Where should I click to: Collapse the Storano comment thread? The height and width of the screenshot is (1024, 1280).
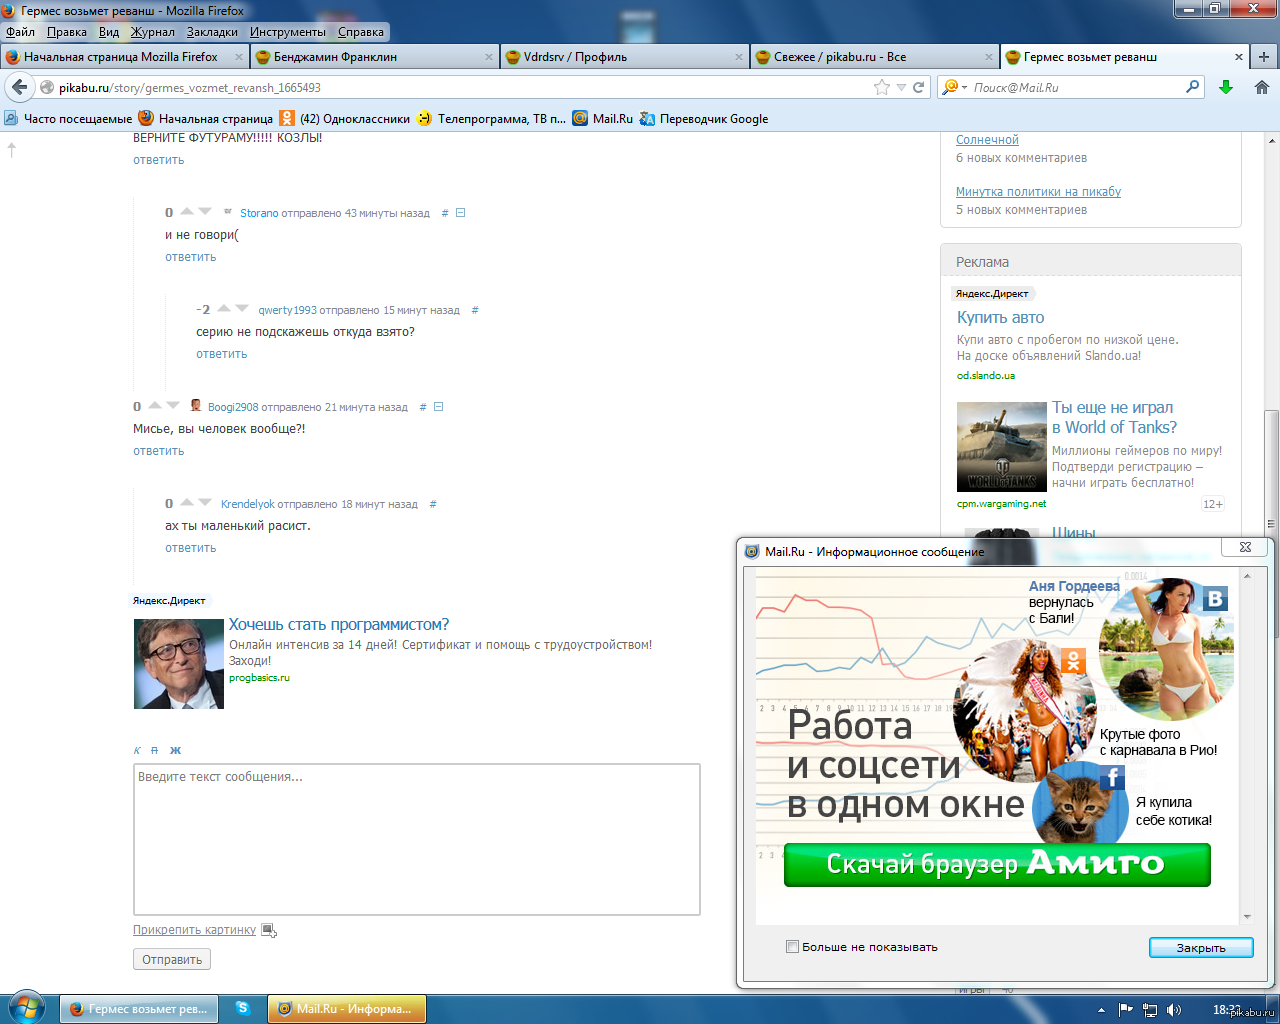(x=460, y=213)
